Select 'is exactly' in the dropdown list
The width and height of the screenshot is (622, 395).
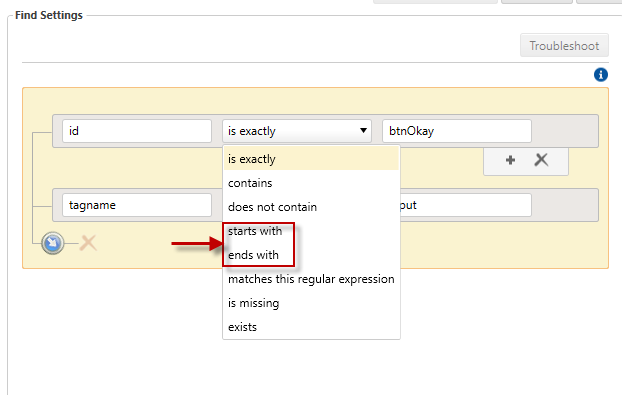pyautogui.click(x=311, y=159)
